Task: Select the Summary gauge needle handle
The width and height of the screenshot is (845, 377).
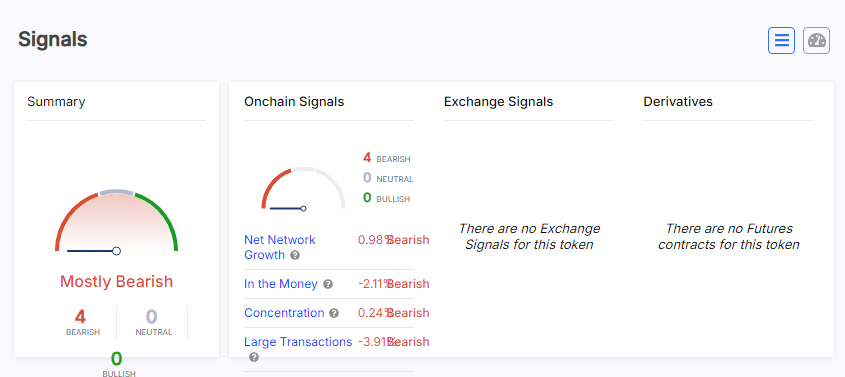Action: [116, 251]
